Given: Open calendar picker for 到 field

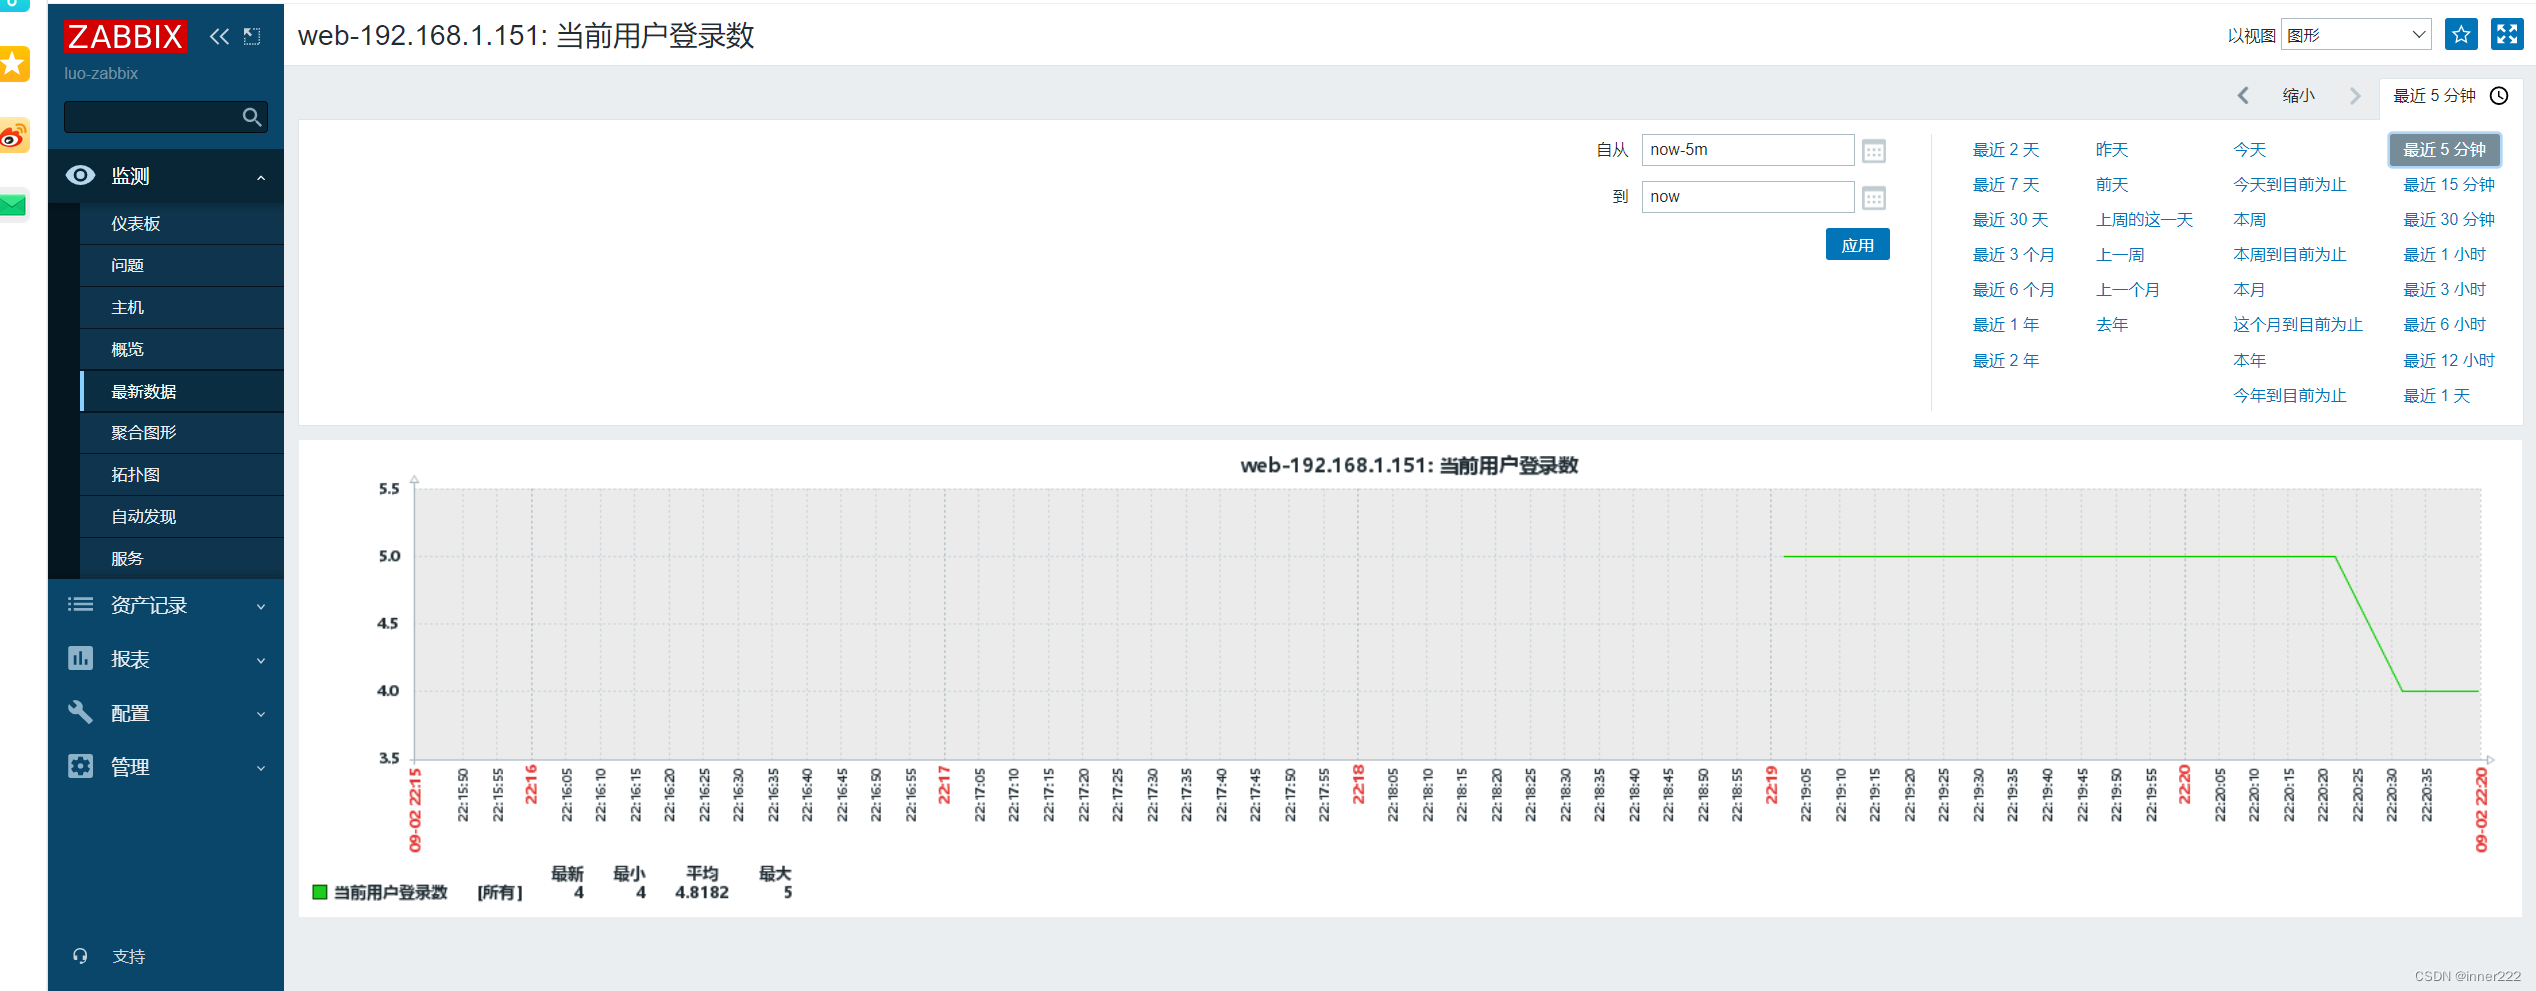Looking at the screenshot, I should click(x=1874, y=198).
